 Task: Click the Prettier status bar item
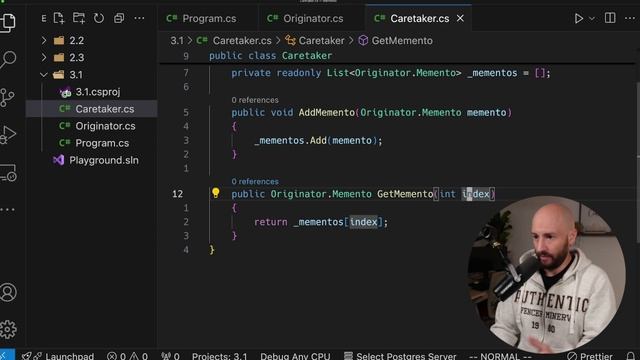pyautogui.click(x=590, y=356)
